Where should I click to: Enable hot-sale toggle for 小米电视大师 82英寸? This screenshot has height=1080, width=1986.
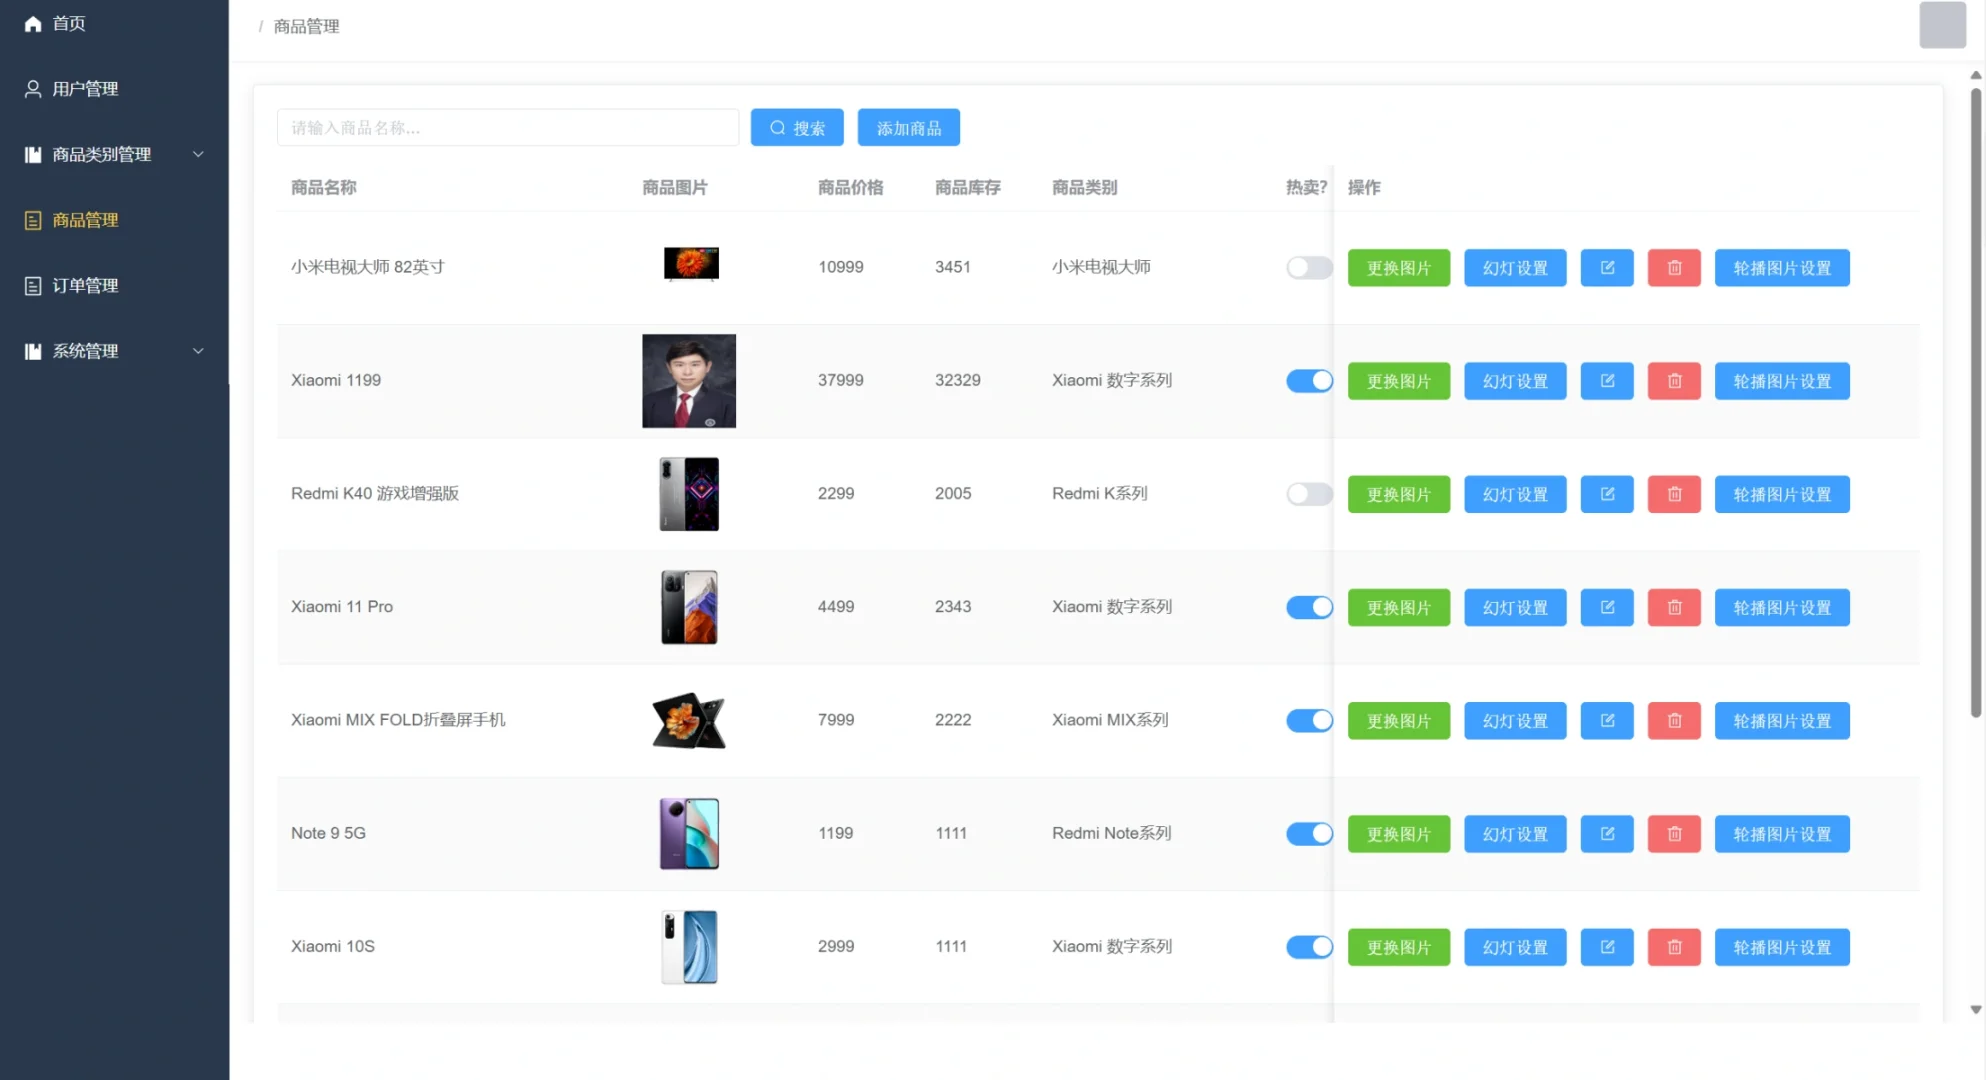[x=1308, y=268]
